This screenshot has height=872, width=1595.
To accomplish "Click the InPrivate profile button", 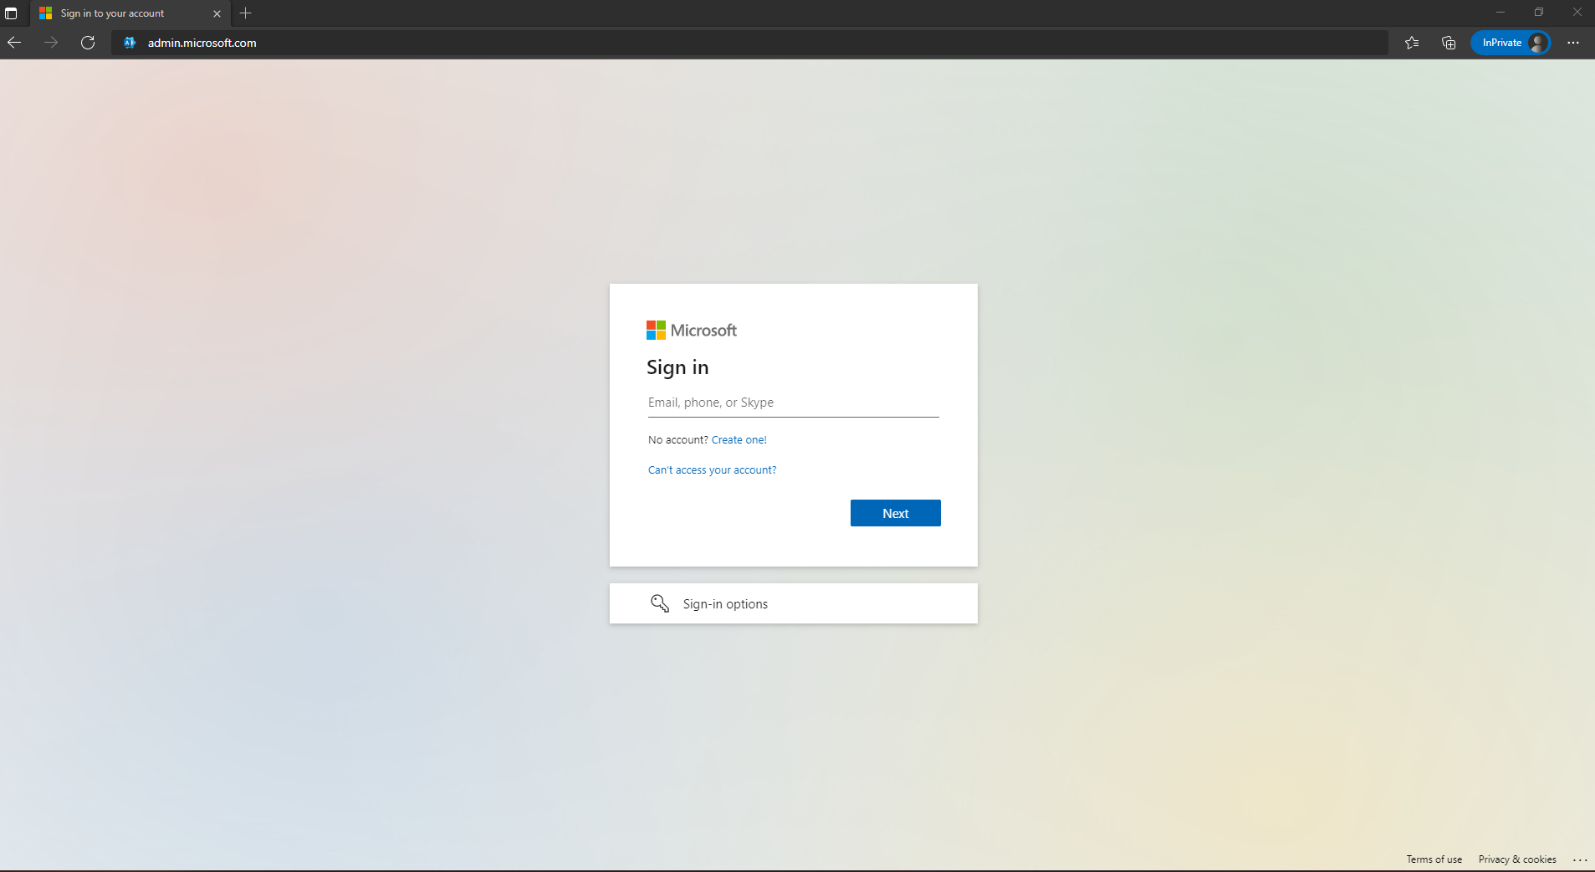I will click(1511, 42).
